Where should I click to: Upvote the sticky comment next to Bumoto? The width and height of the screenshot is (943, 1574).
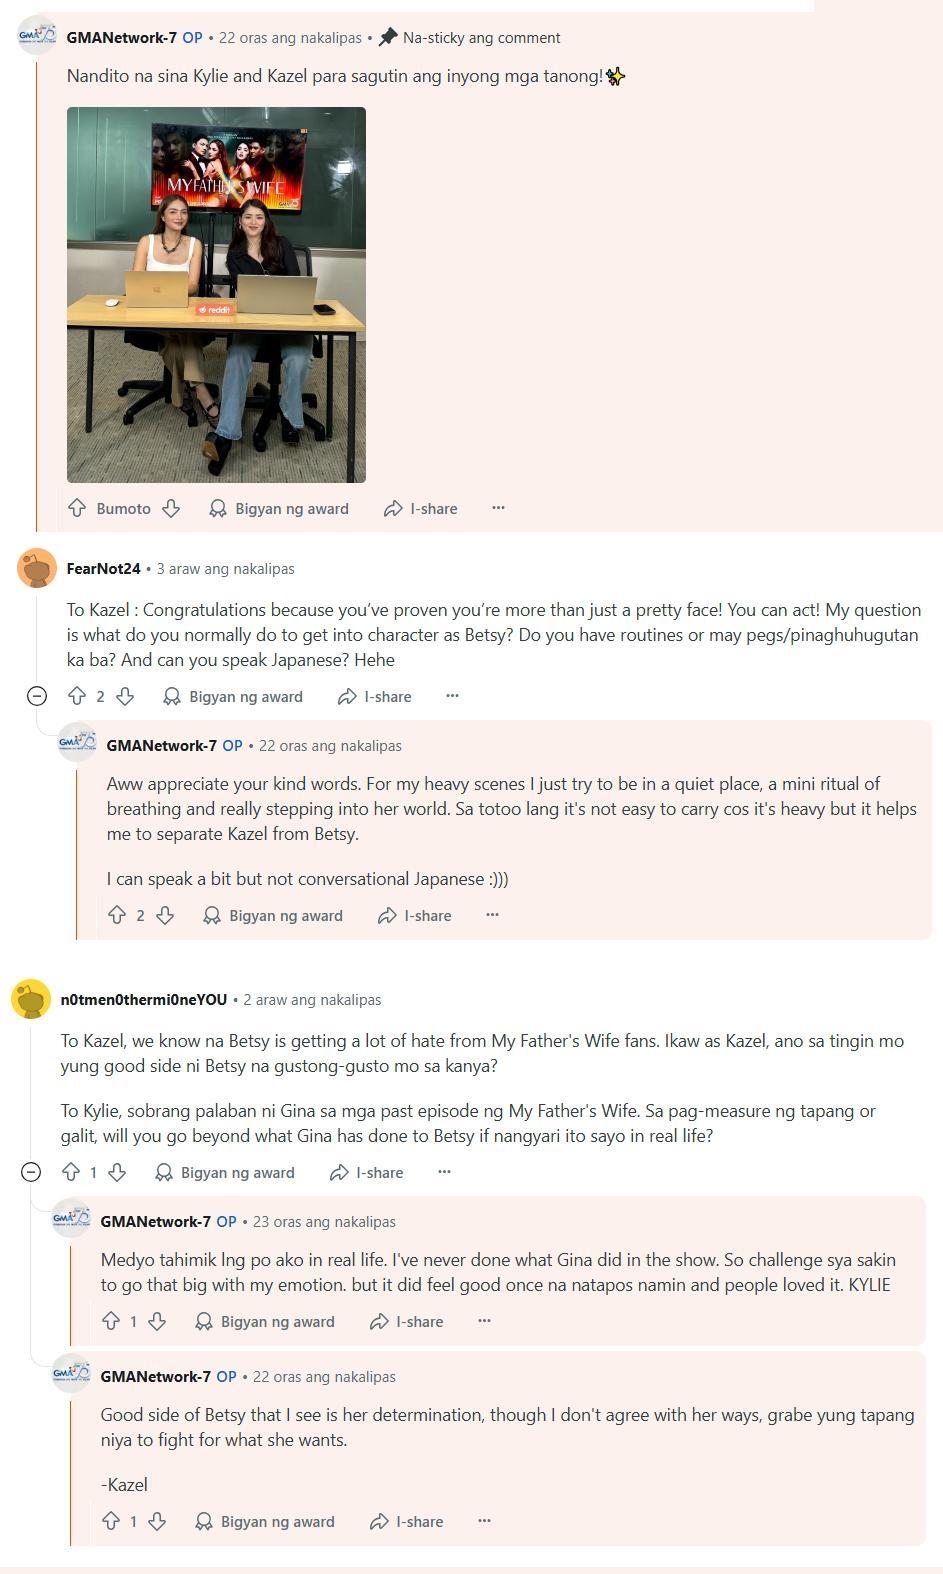[x=77, y=508]
